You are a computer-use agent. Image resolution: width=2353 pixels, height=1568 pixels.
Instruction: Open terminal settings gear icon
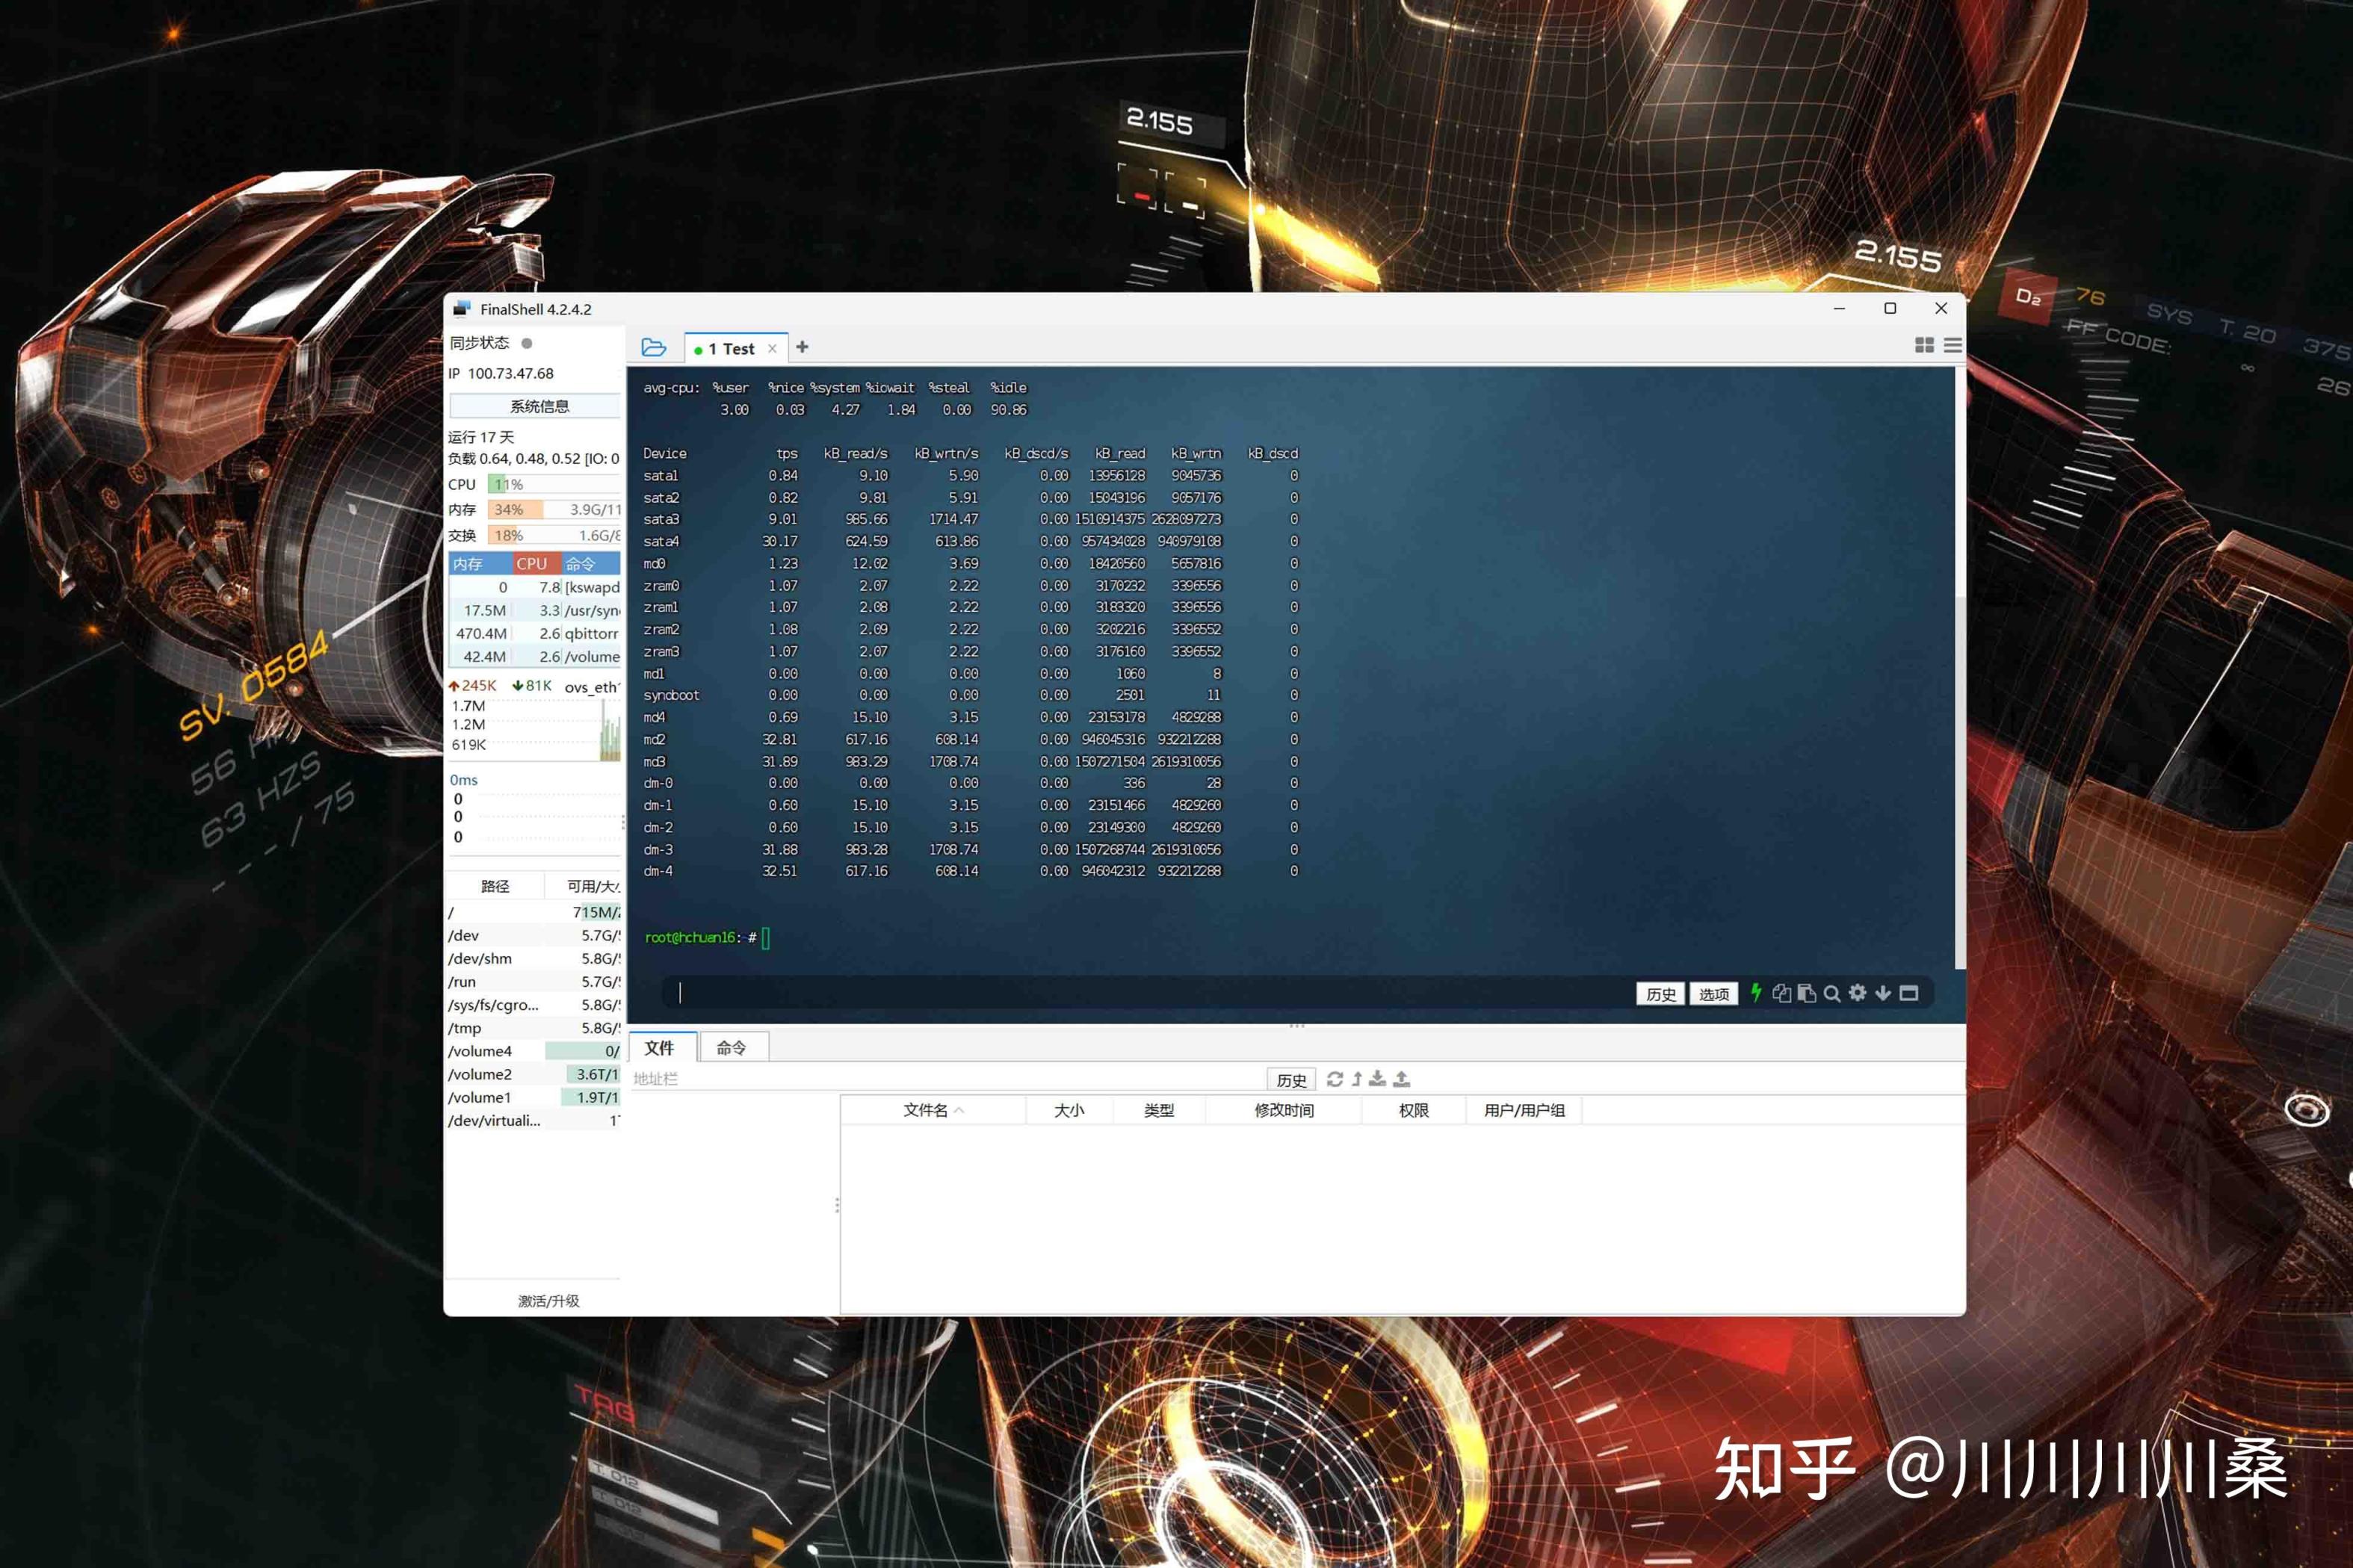(x=1857, y=993)
